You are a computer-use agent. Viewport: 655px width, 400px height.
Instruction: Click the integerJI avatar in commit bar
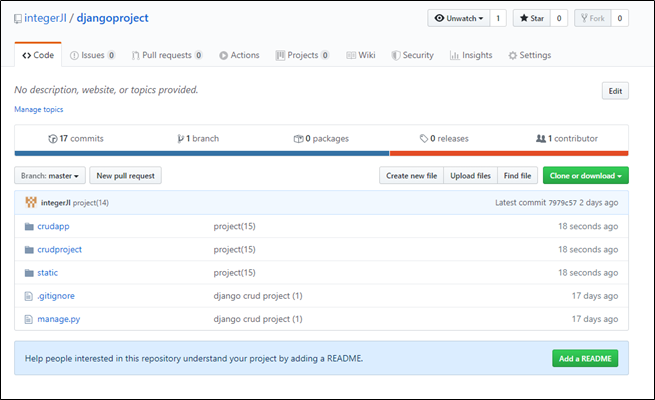click(31, 203)
